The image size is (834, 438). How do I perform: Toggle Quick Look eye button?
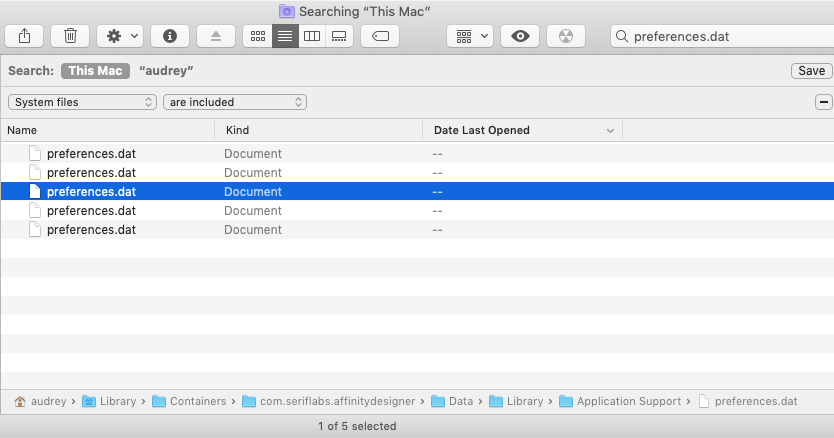coord(520,36)
